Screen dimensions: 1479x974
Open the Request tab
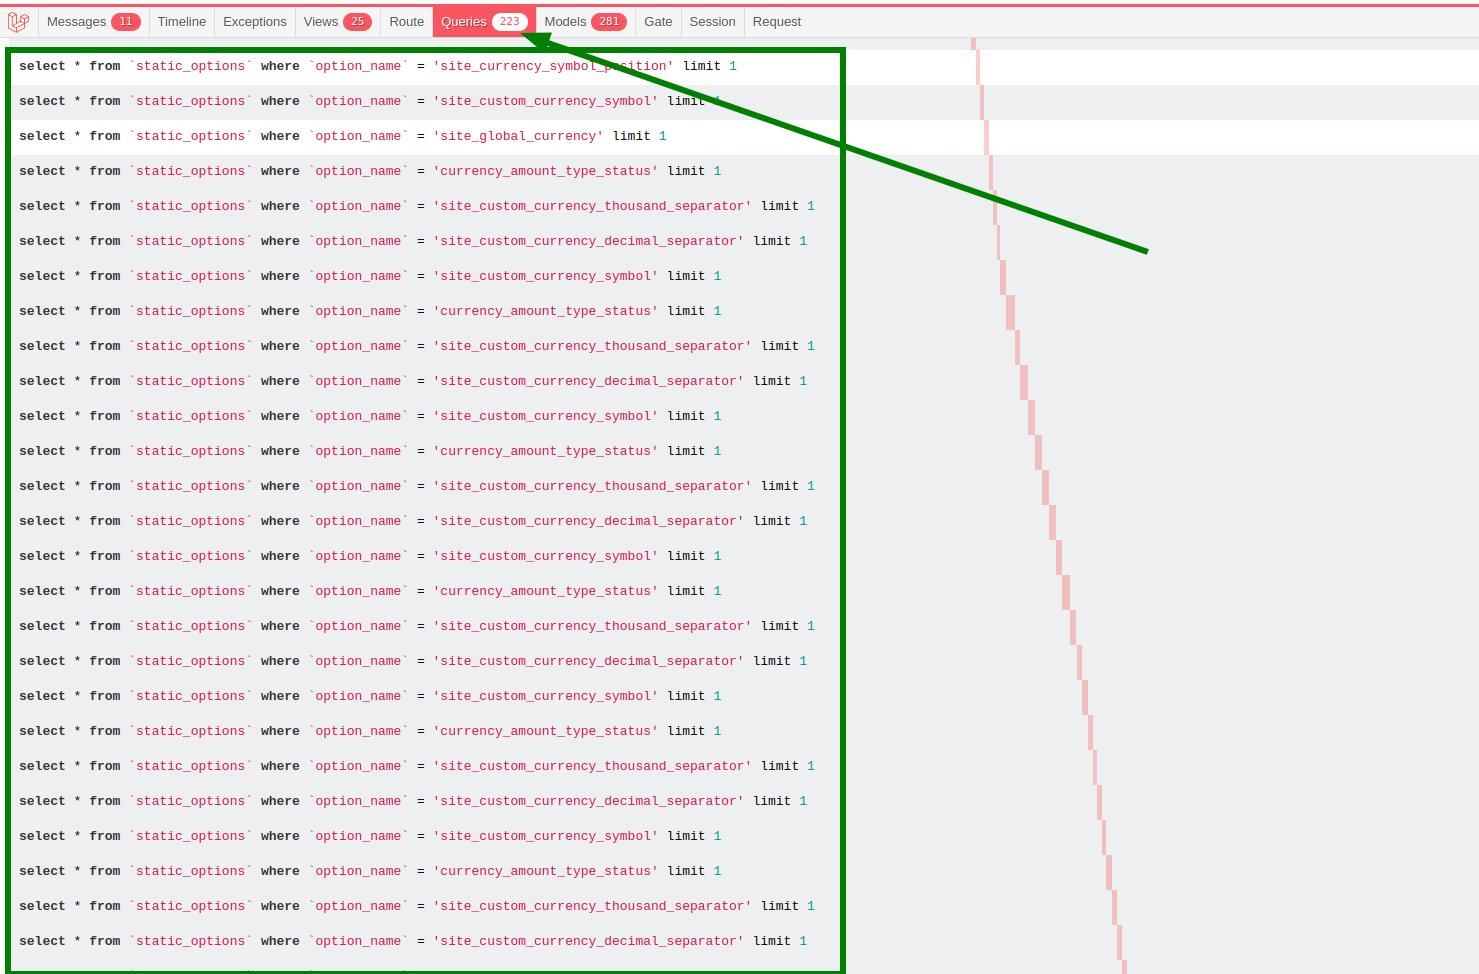tap(777, 21)
